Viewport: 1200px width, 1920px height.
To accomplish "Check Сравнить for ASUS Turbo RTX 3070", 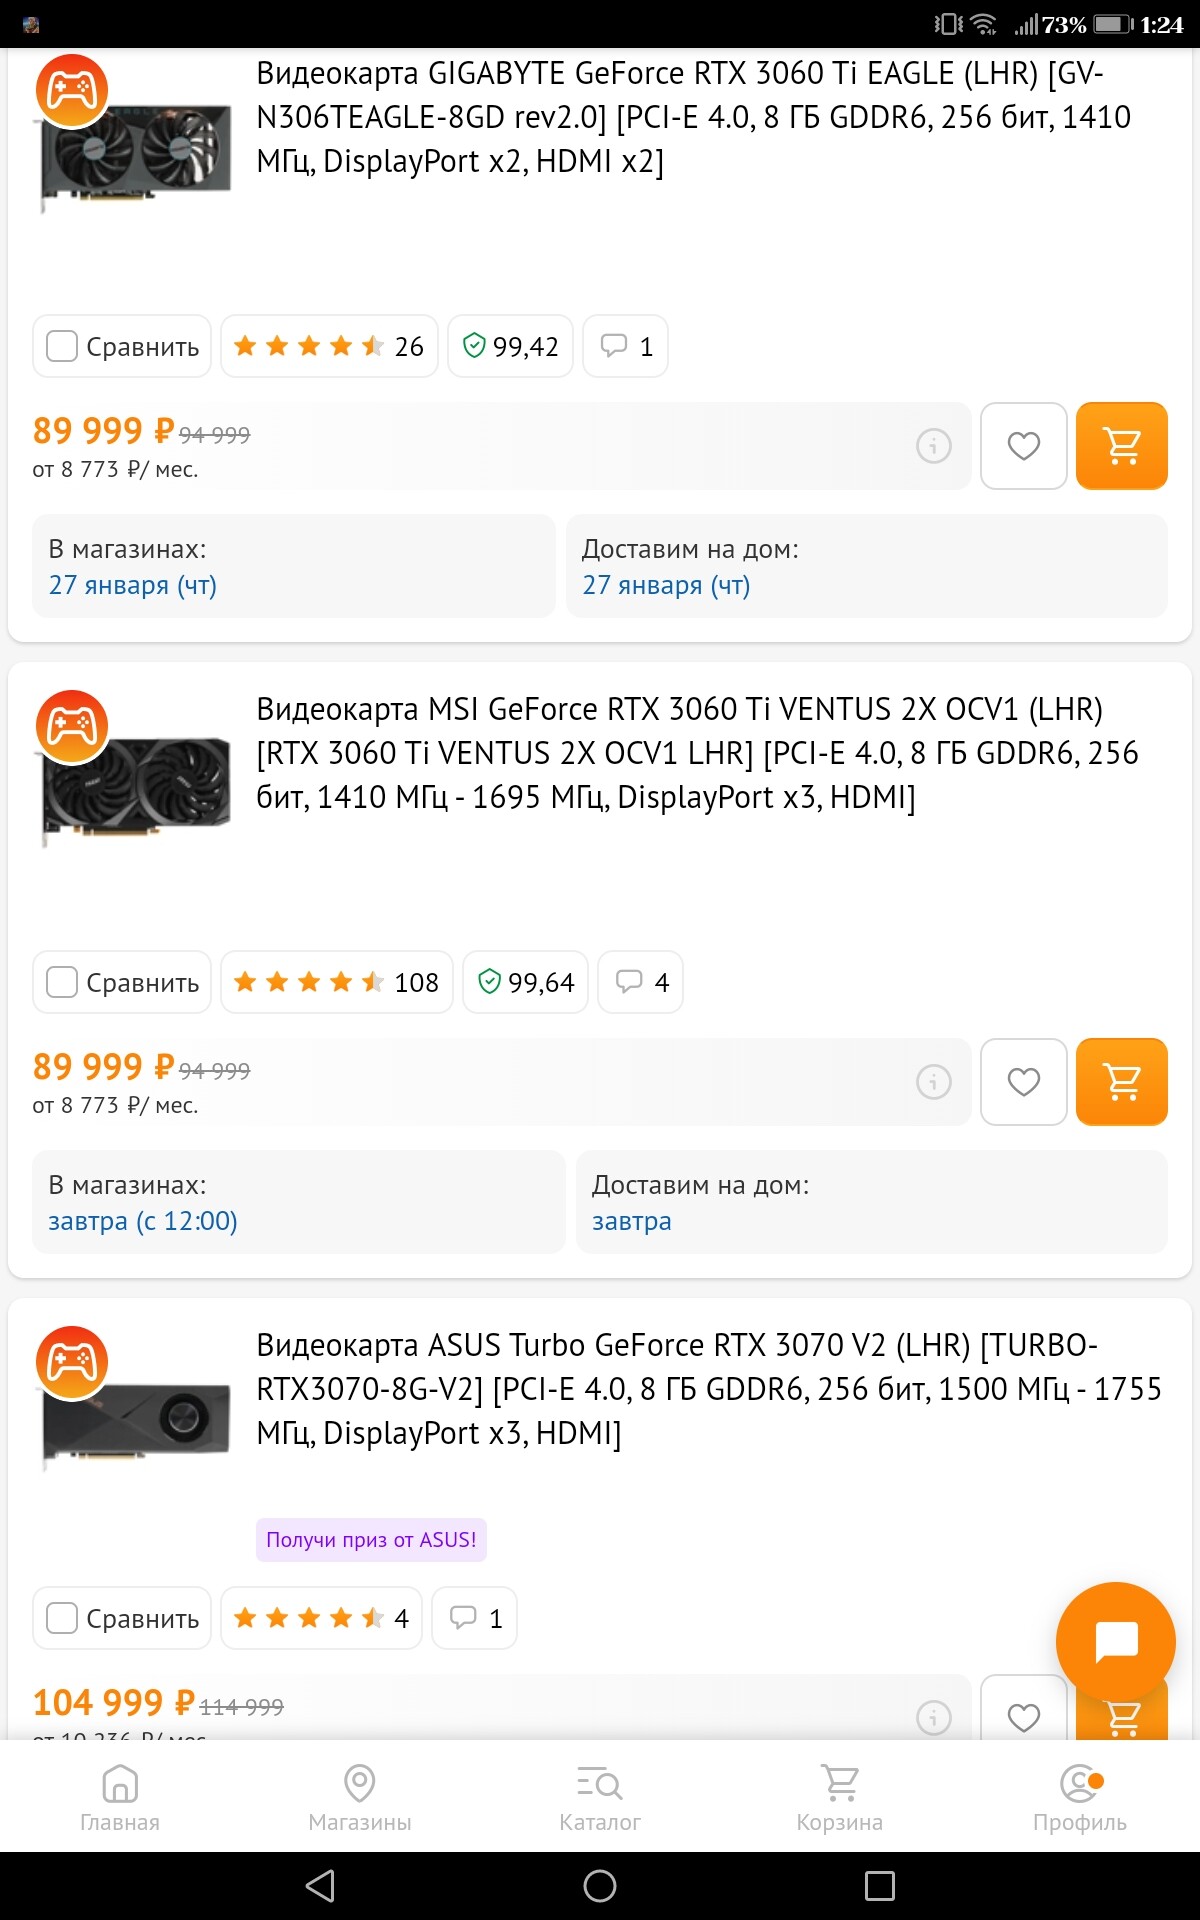I will click(63, 1618).
